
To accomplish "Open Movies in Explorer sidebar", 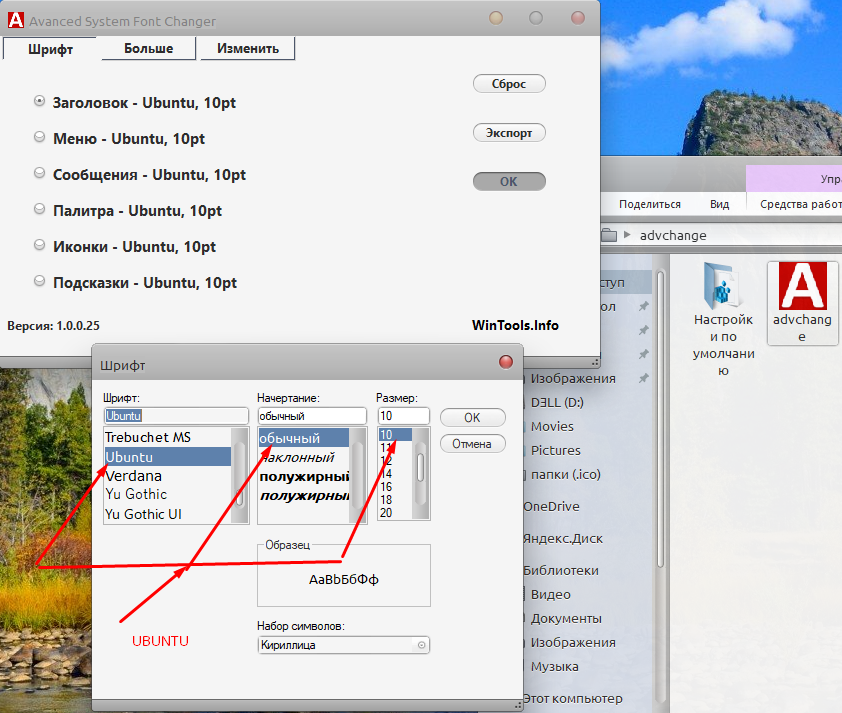I will (552, 426).
